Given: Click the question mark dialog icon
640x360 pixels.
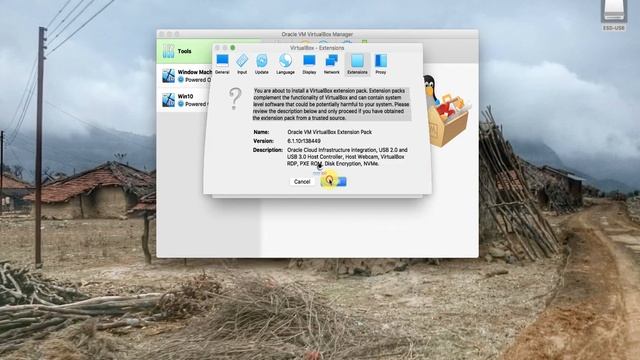Looking at the screenshot, I should (235, 99).
